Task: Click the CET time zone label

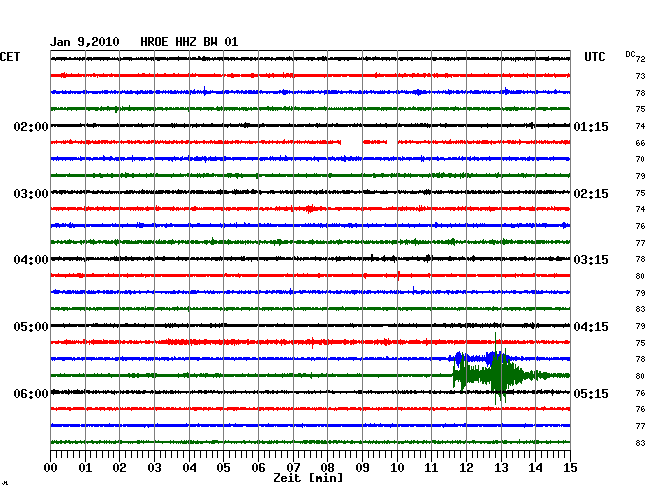Action: [10, 57]
